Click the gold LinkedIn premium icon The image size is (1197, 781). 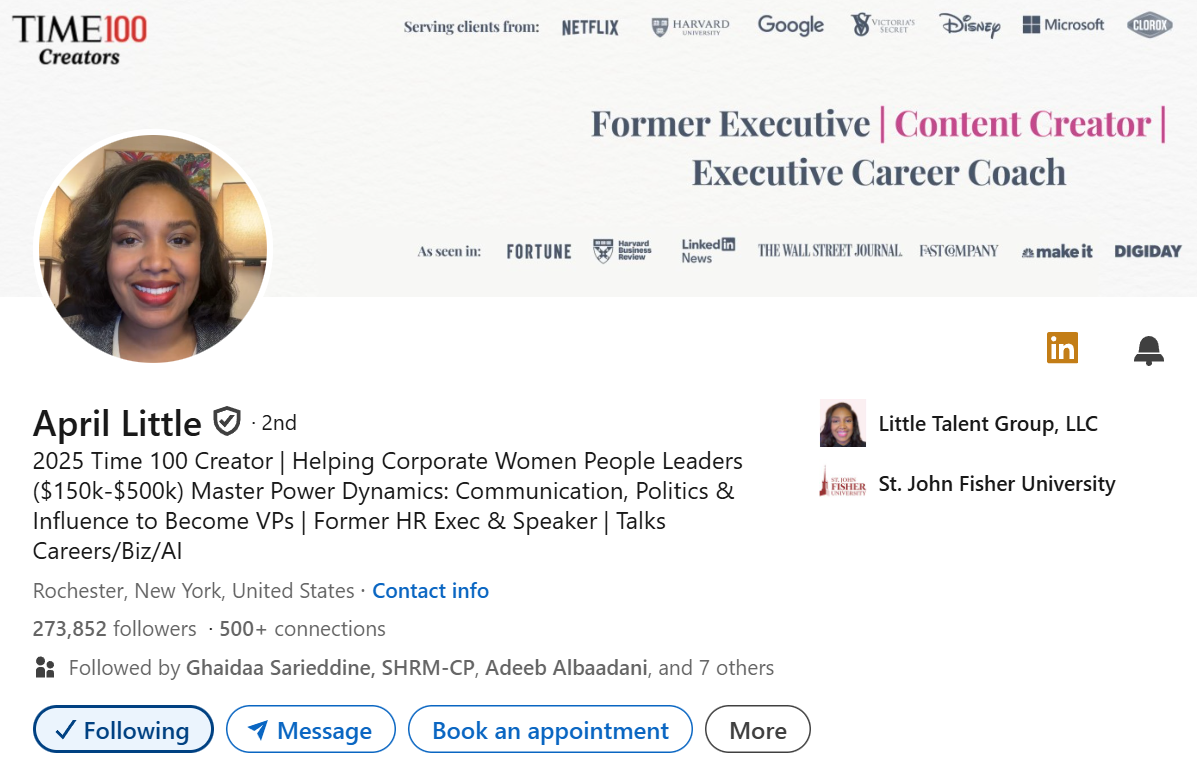(1061, 348)
